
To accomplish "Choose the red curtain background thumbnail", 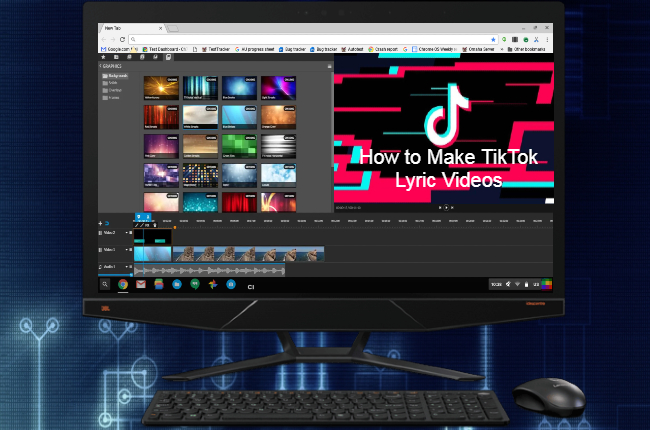I will (239, 202).
